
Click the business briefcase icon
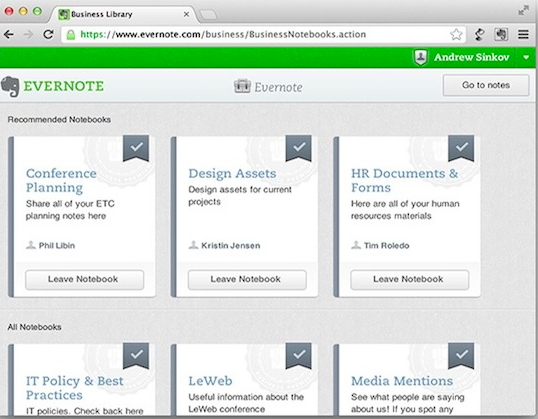(242, 86)
